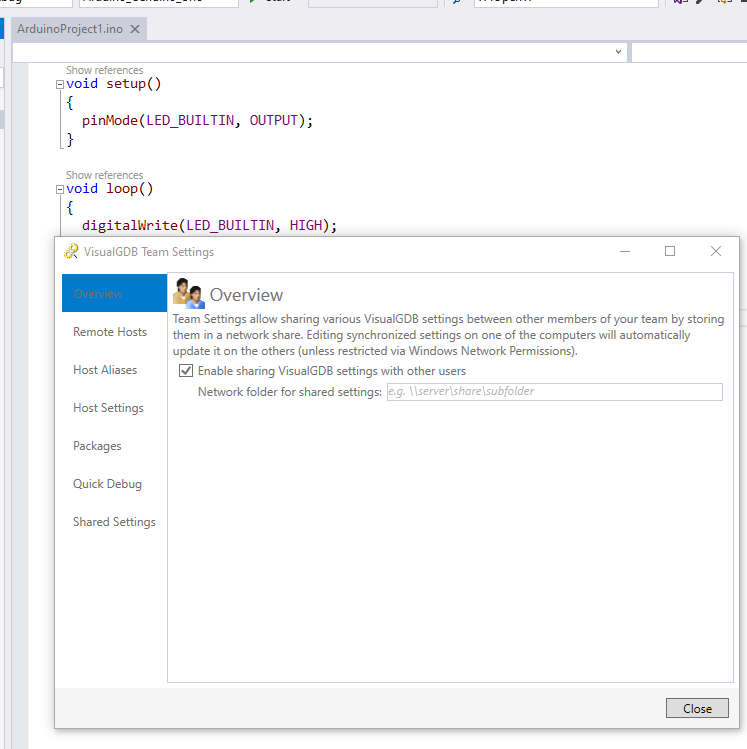
Task: Toggle Enable sharing VisualGDB settings checkbox
Action: click(x=186, y=371)
